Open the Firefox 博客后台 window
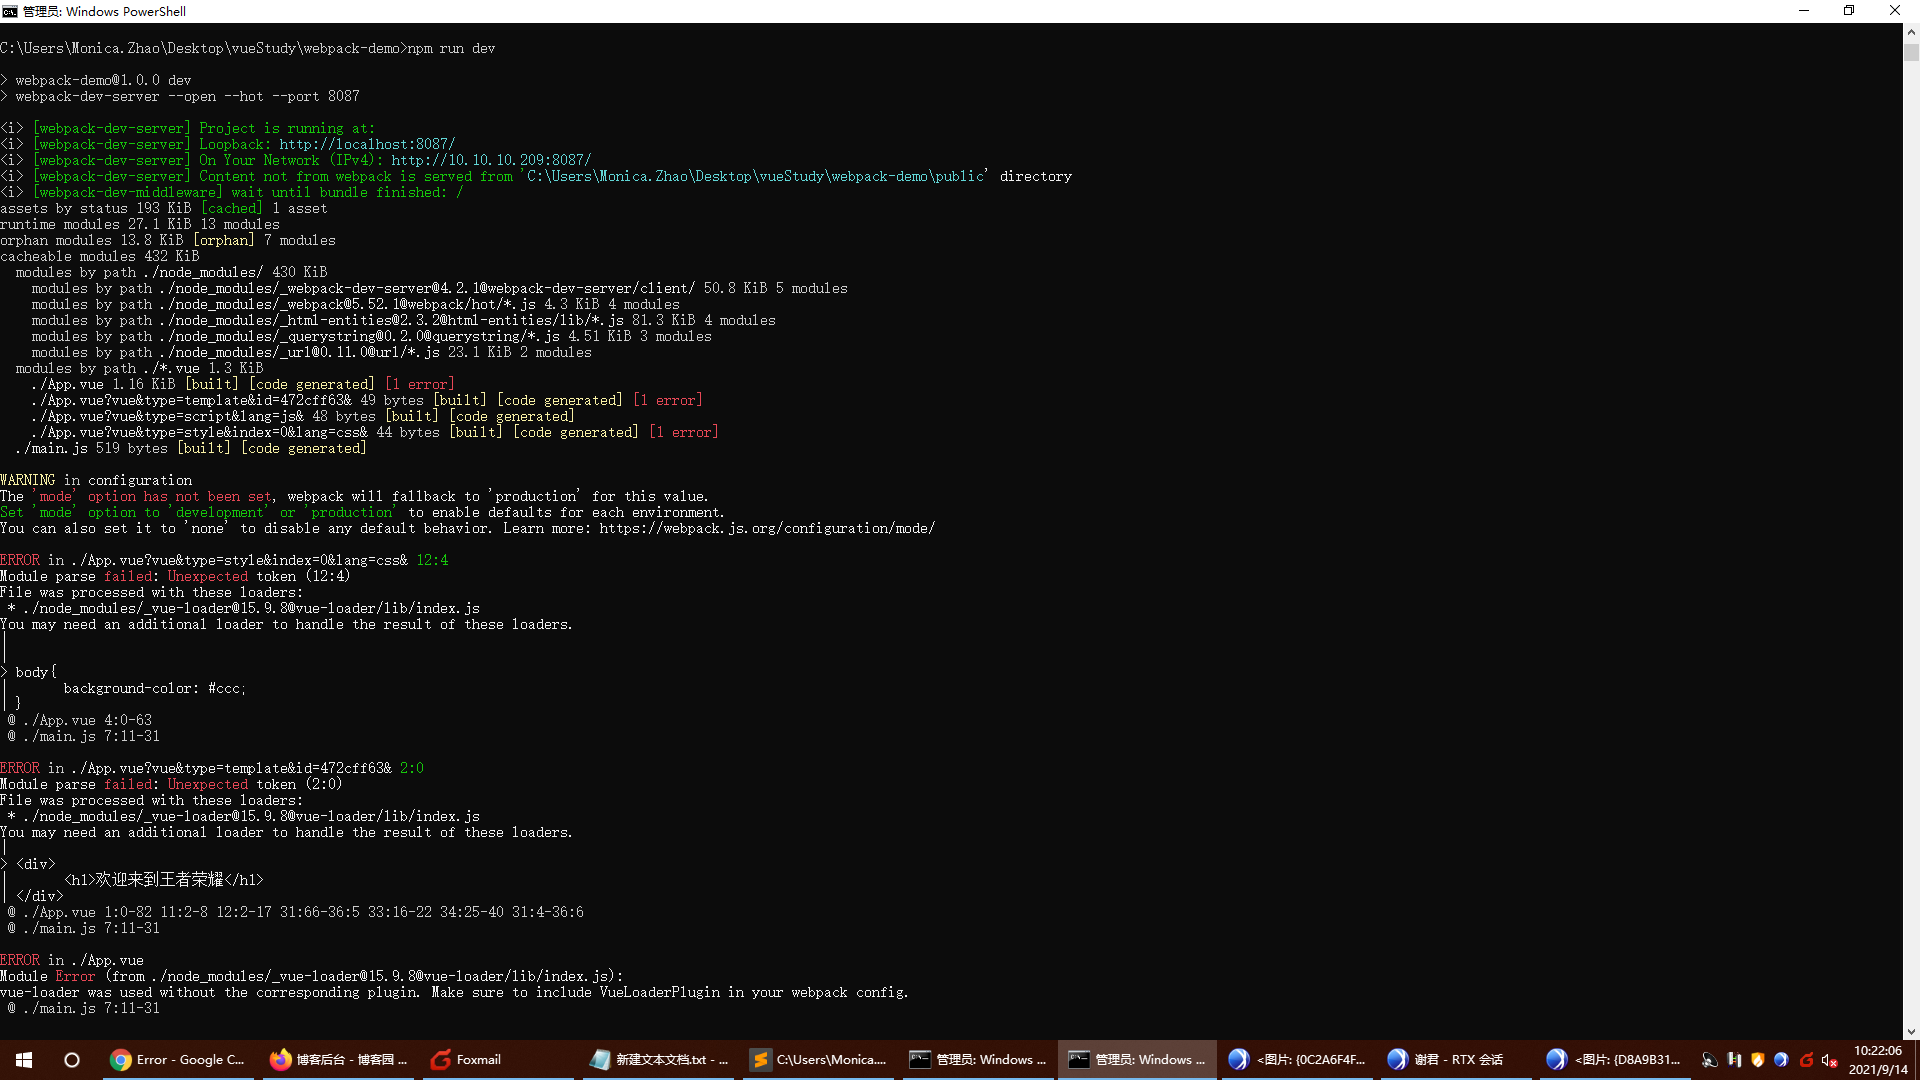1920x1080 pixels. pos(338,1060)
